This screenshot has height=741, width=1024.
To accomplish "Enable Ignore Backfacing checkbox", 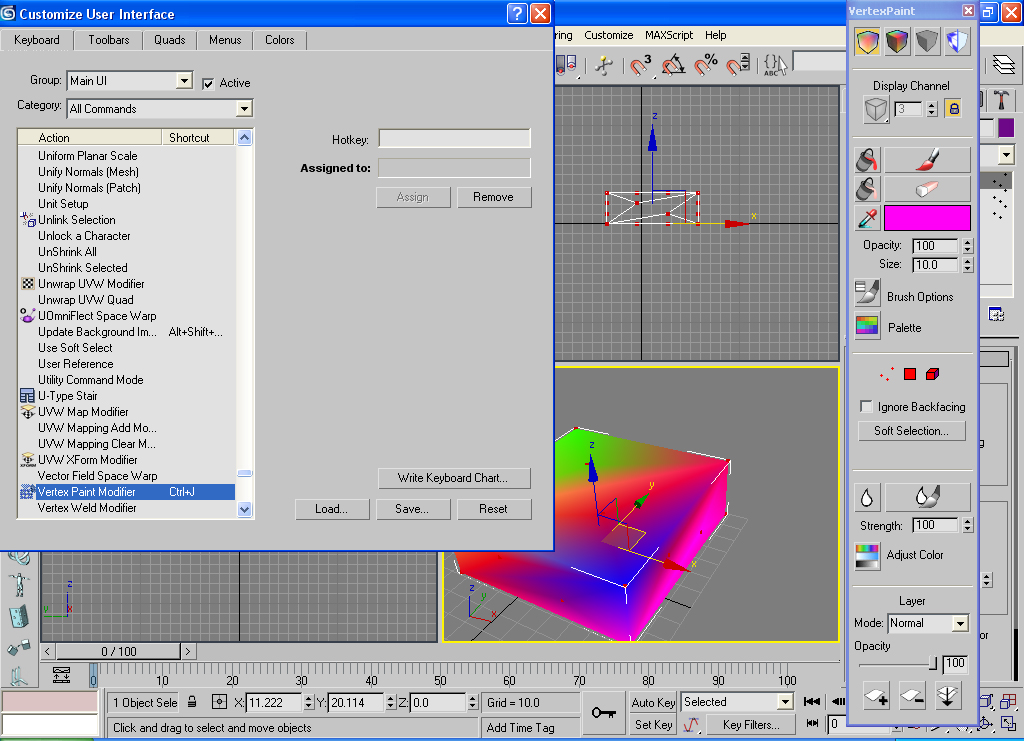I will pos(866,407).
